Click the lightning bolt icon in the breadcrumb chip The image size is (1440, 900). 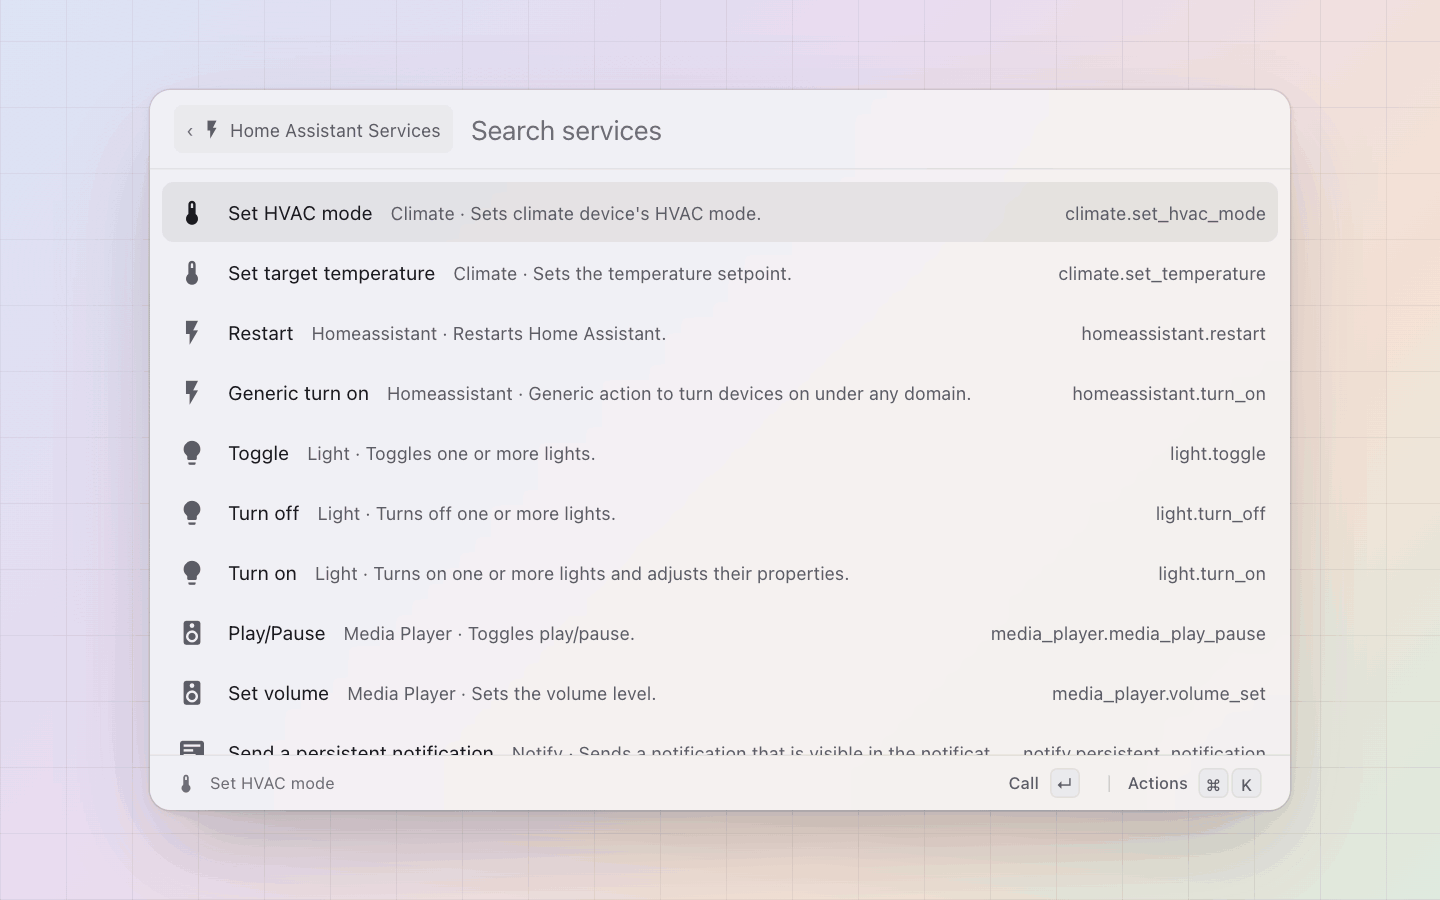(x=212, y=130)
